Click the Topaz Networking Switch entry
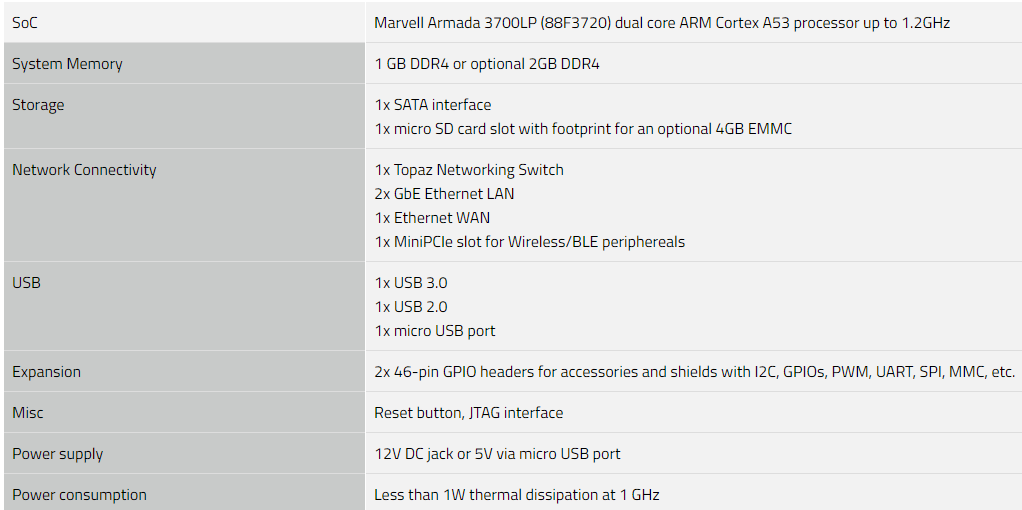This screenshot has width=1022, height=510. pos(469,170)
